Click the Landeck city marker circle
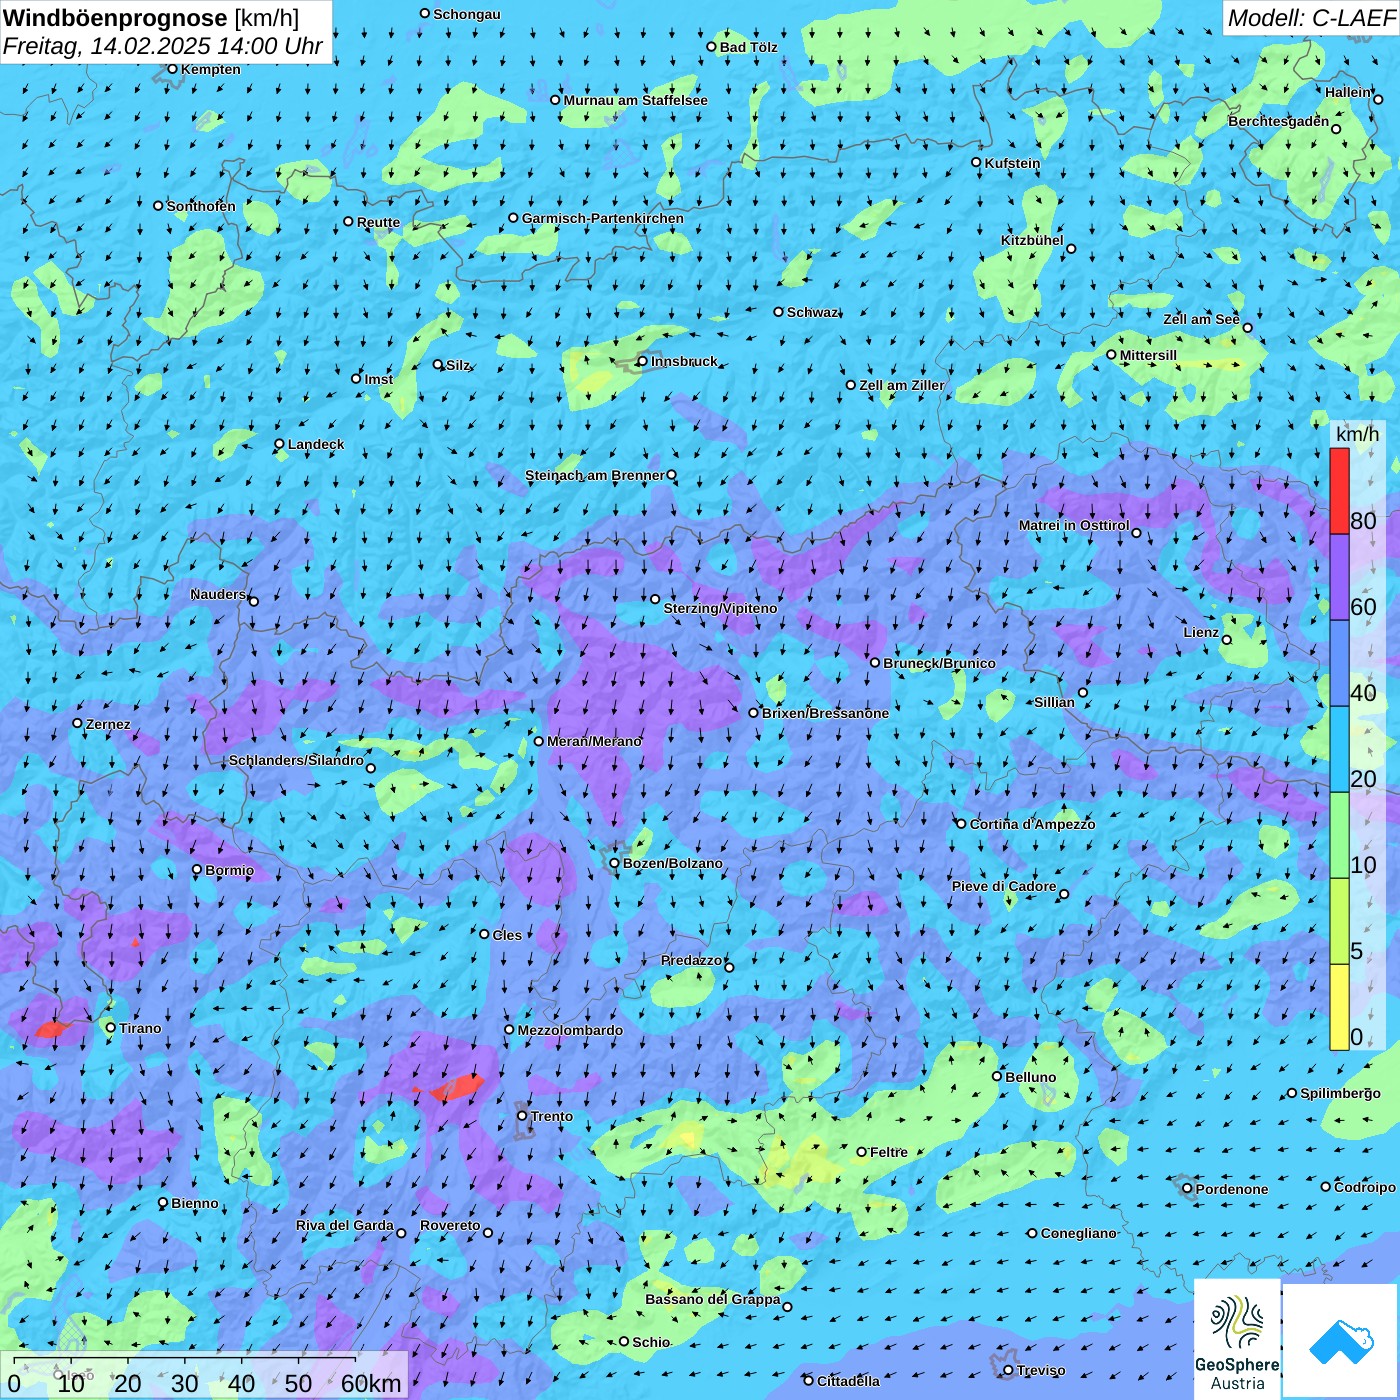The height and width of the screenshot is (1400, 1400). [279, 444]
